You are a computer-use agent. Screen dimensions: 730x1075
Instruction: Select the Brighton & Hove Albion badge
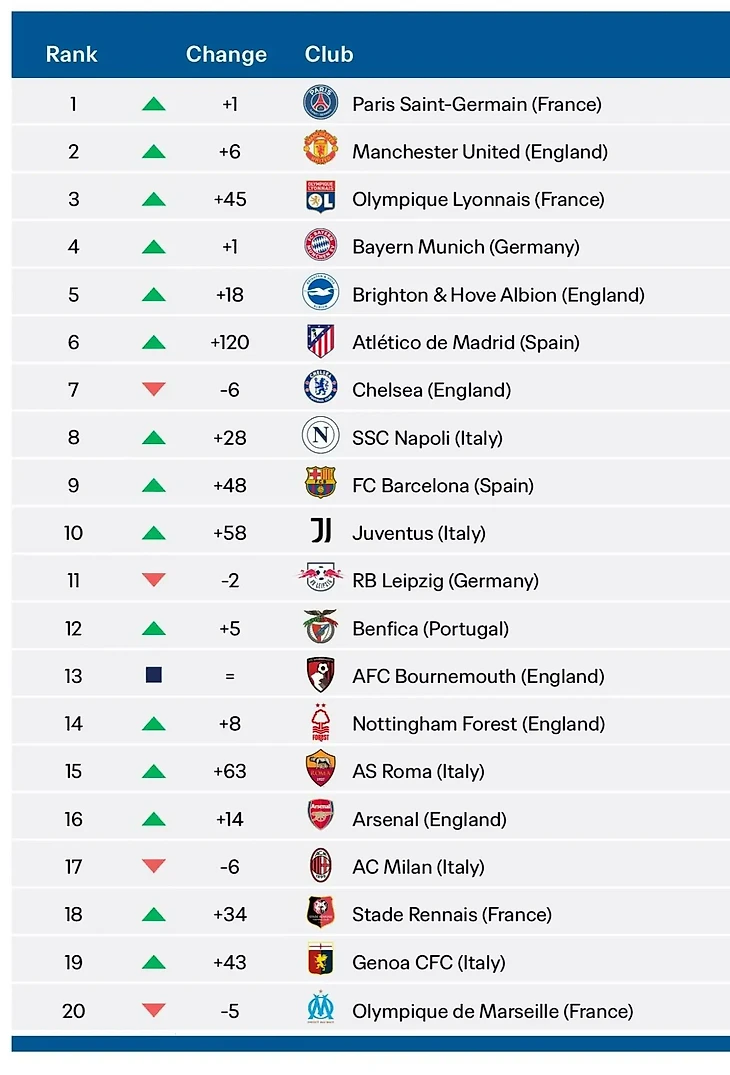point(320,293)
